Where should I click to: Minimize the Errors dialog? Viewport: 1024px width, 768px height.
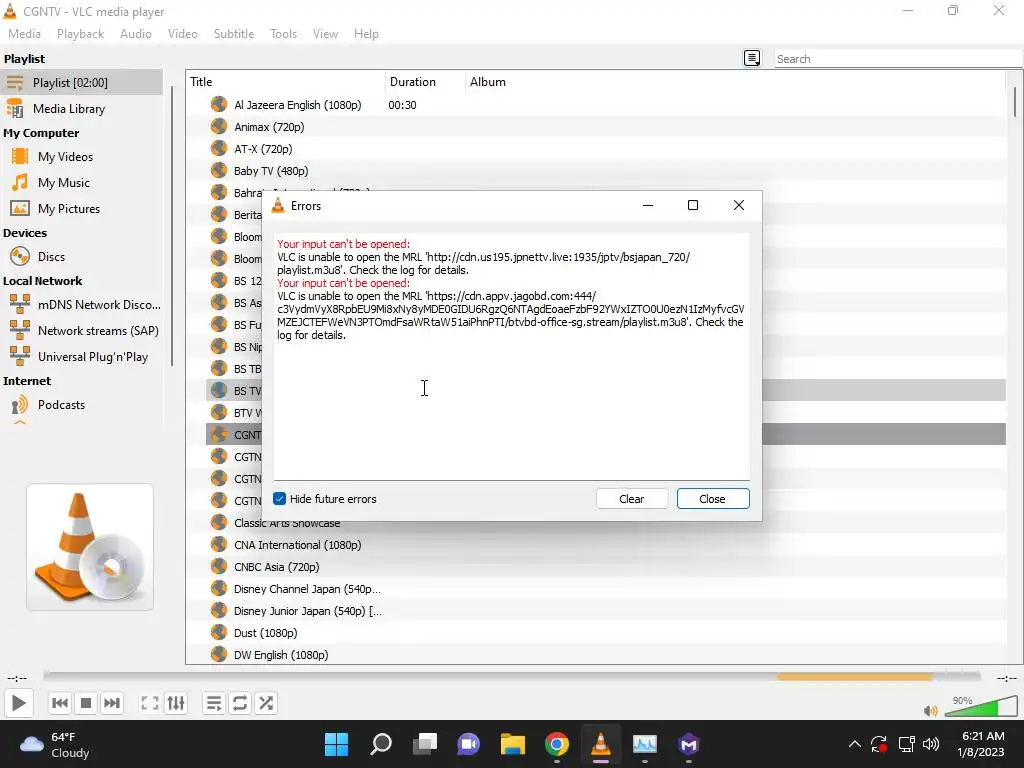(x=648, y=206)
